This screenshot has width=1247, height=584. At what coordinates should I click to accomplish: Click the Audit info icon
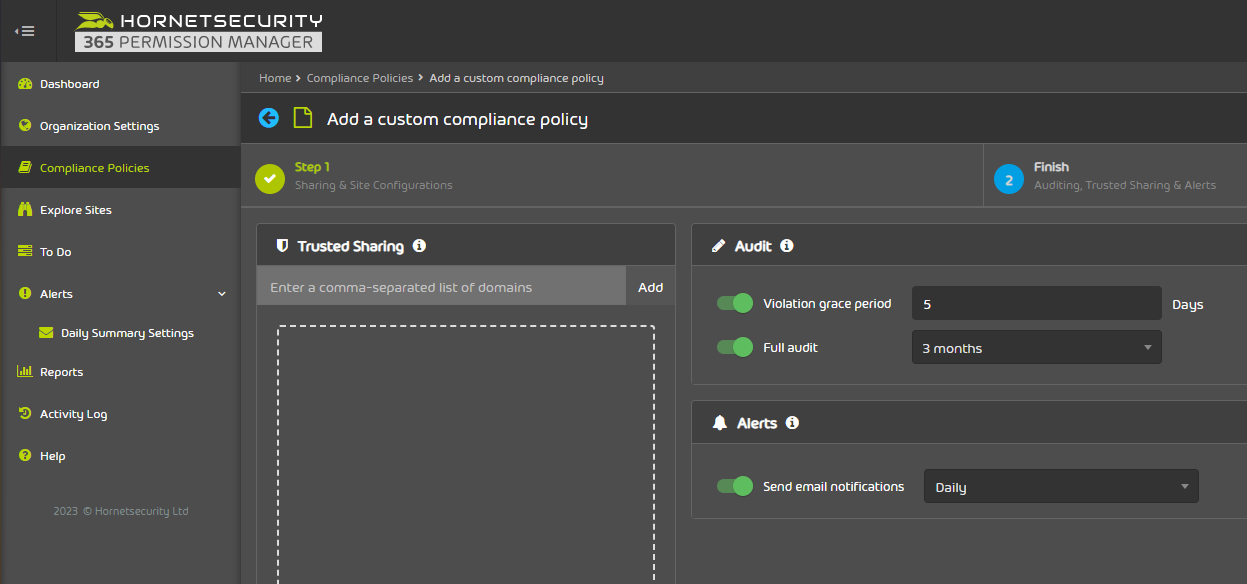[x=787, y=245]
